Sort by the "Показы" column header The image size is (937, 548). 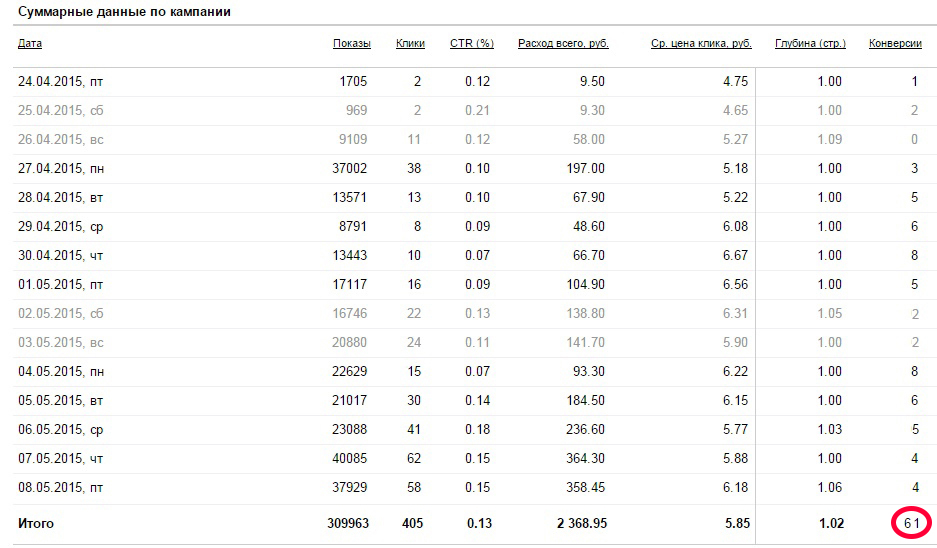pyautogui.click(x=351, y=44)
